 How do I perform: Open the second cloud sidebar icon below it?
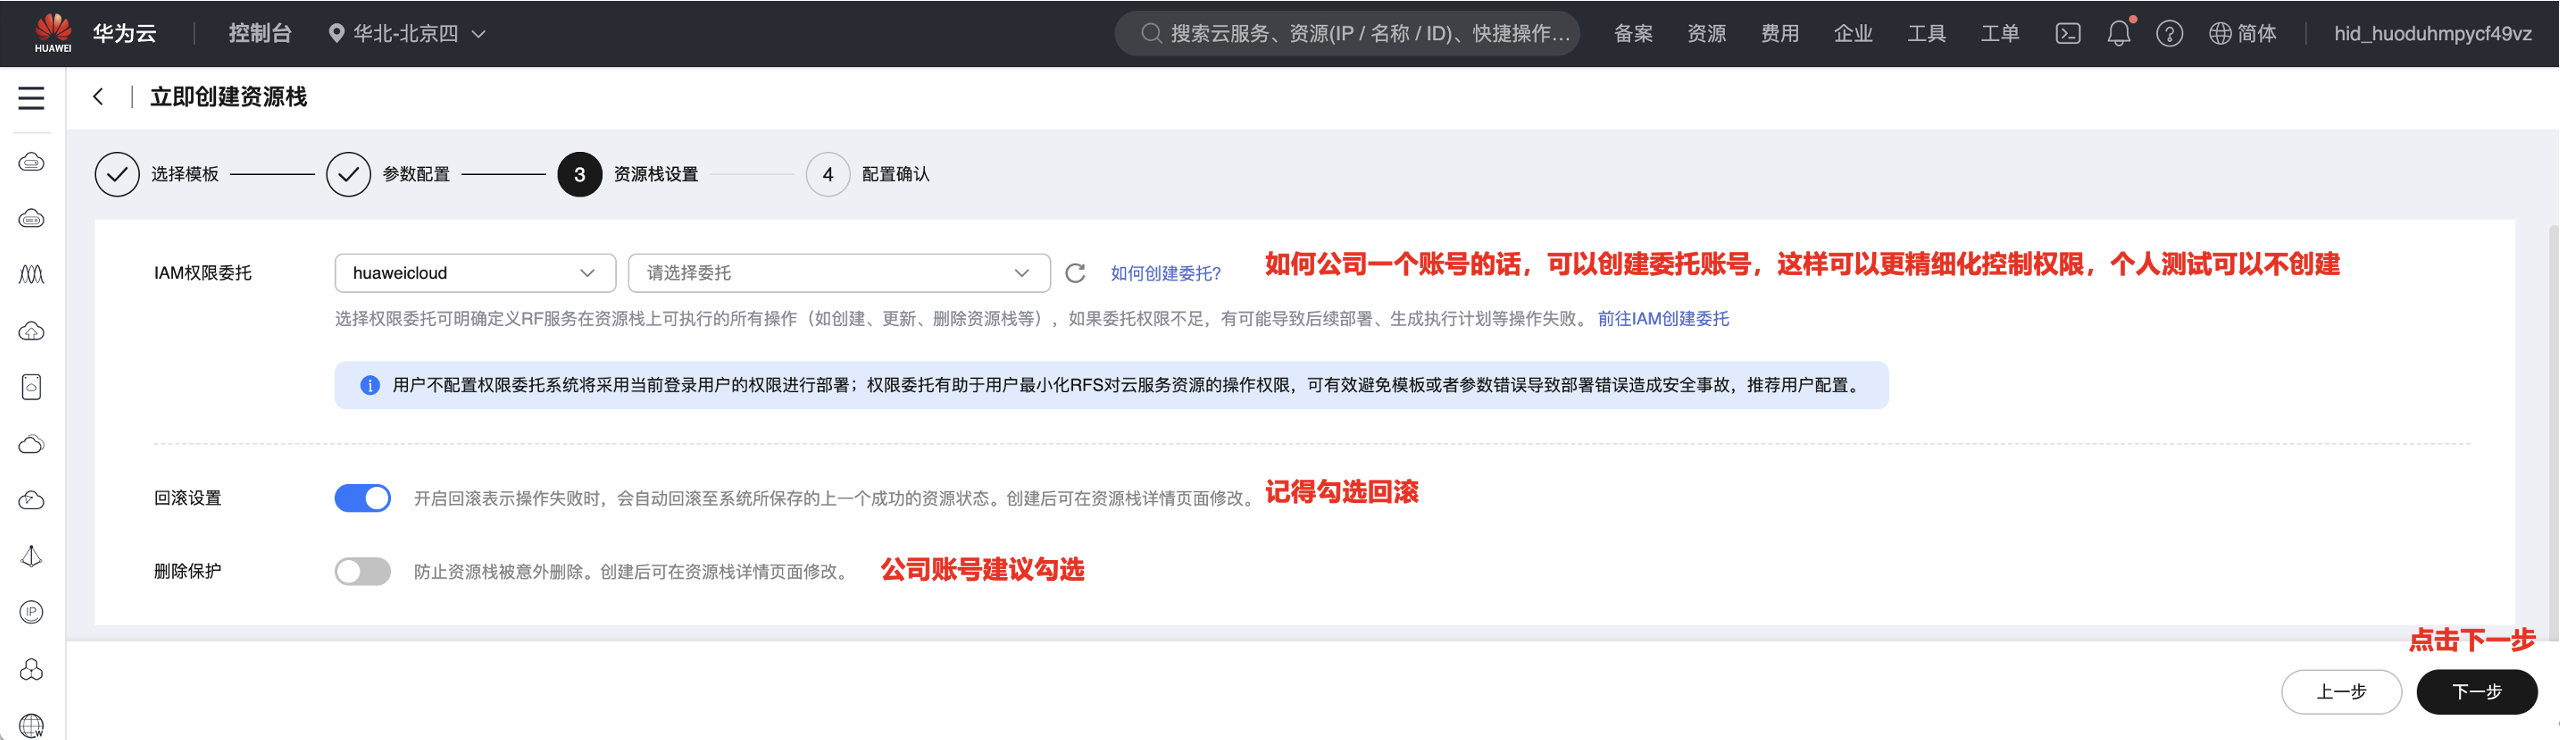(x=32, y=219)
